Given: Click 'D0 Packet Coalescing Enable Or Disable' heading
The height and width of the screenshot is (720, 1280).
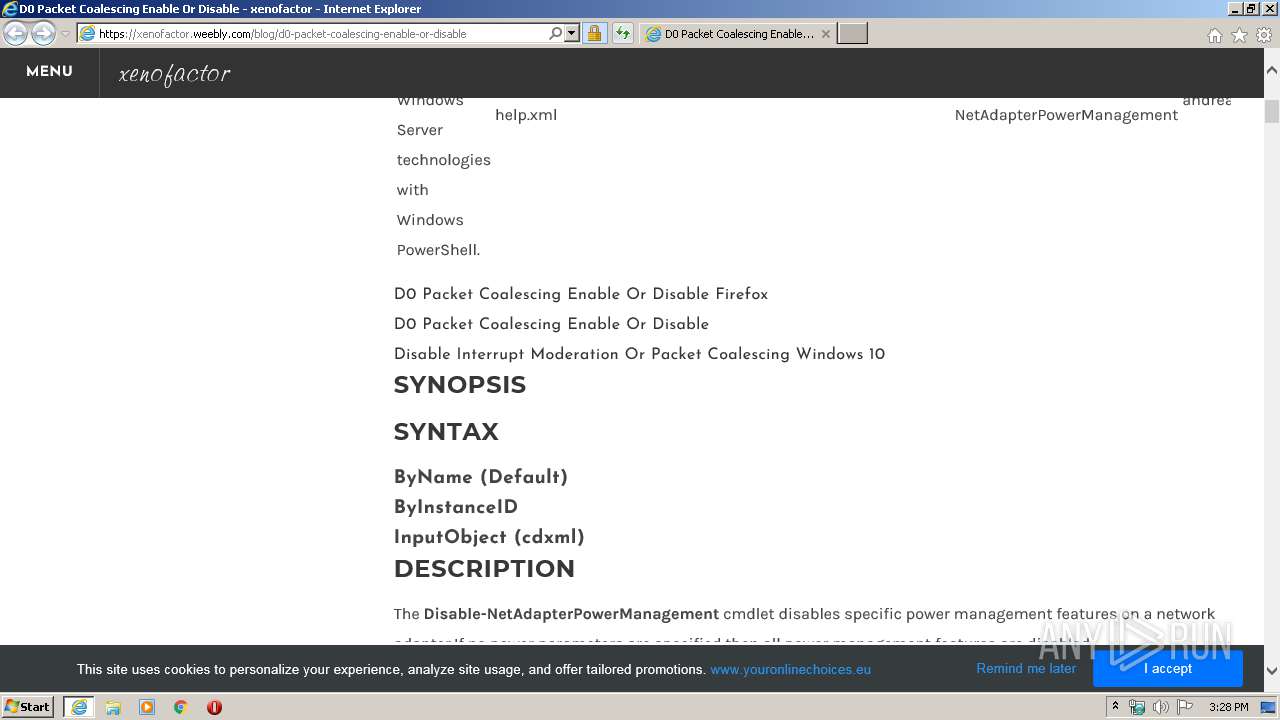Looking at the screenshot, I should 551,324.
